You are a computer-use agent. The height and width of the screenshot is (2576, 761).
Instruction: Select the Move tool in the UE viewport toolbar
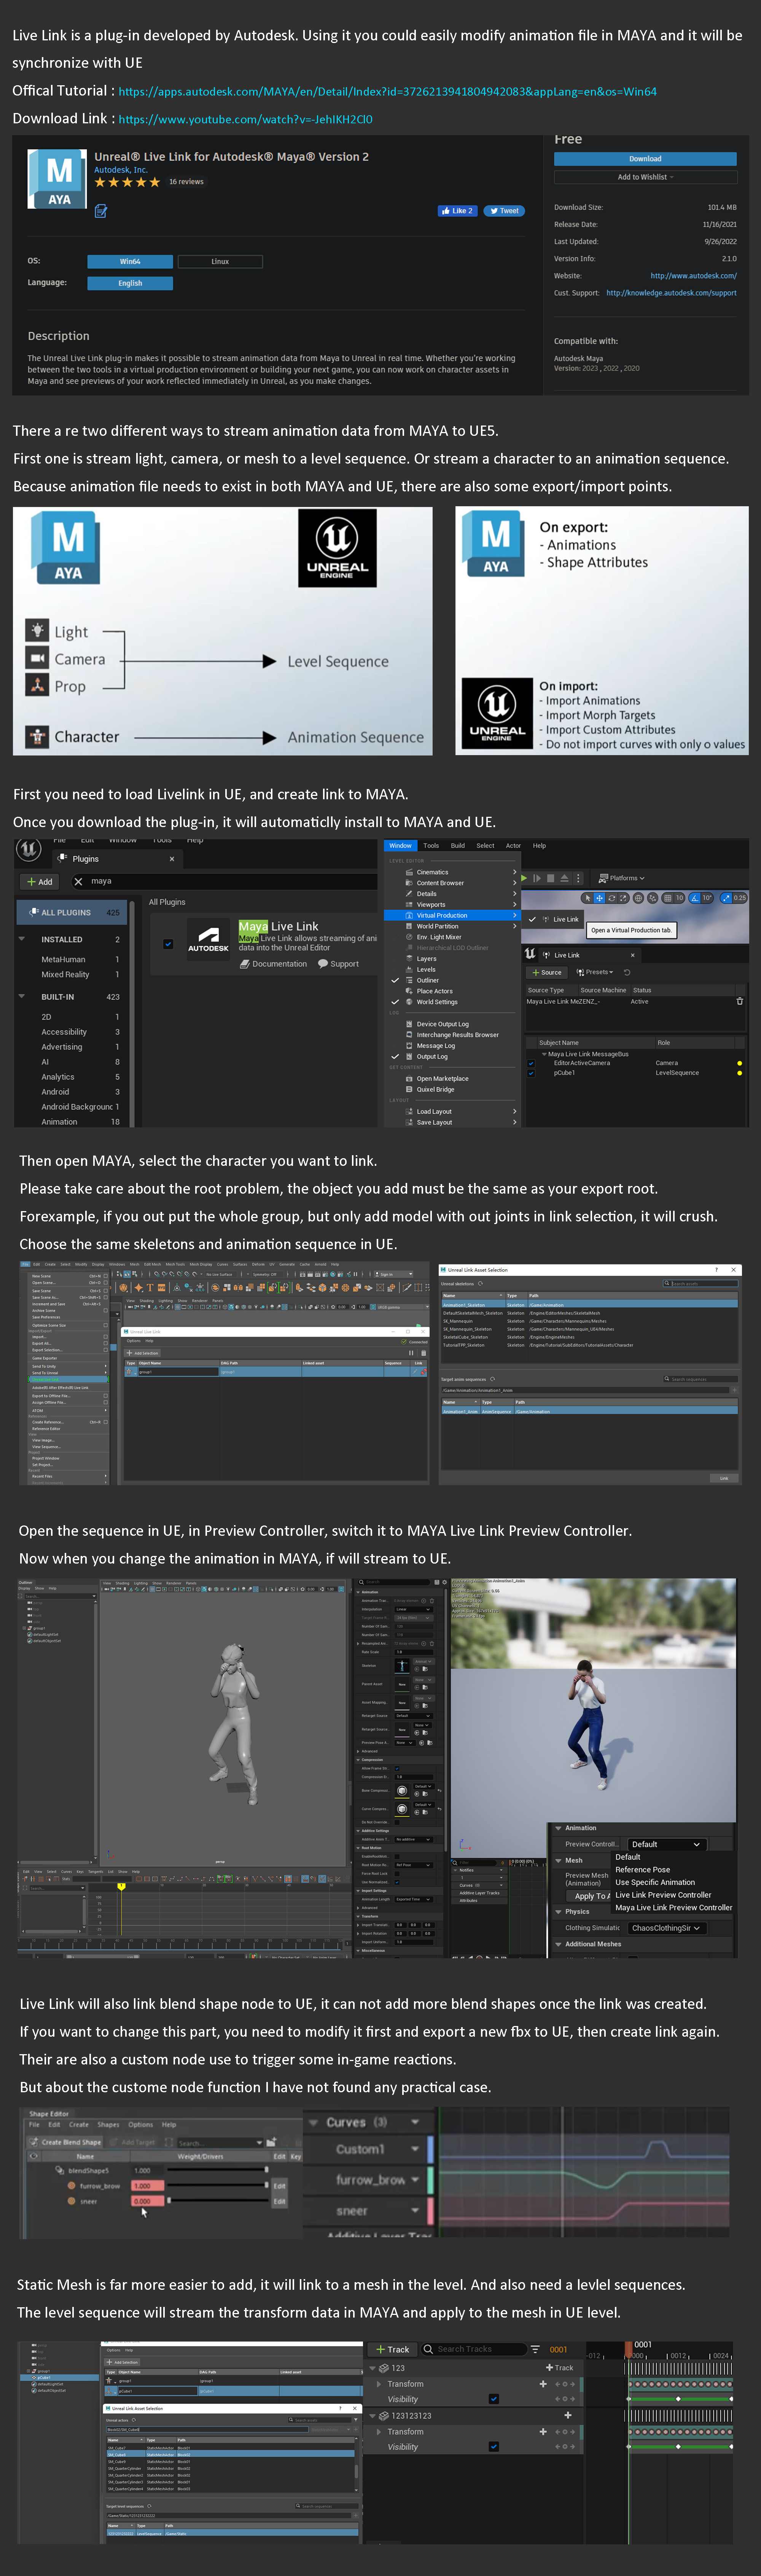click(x=599, y=898)
